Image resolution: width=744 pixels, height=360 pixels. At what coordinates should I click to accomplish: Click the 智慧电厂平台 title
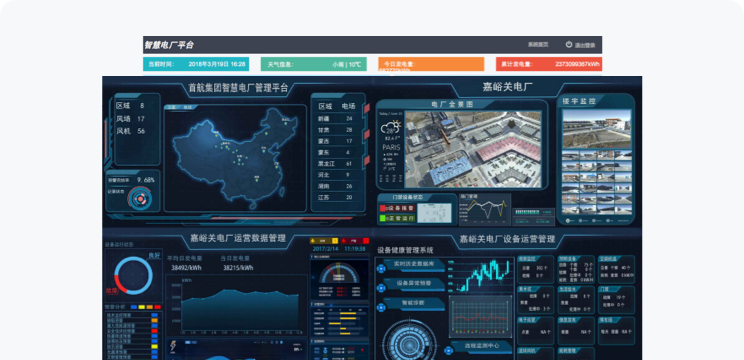[169, 45]
